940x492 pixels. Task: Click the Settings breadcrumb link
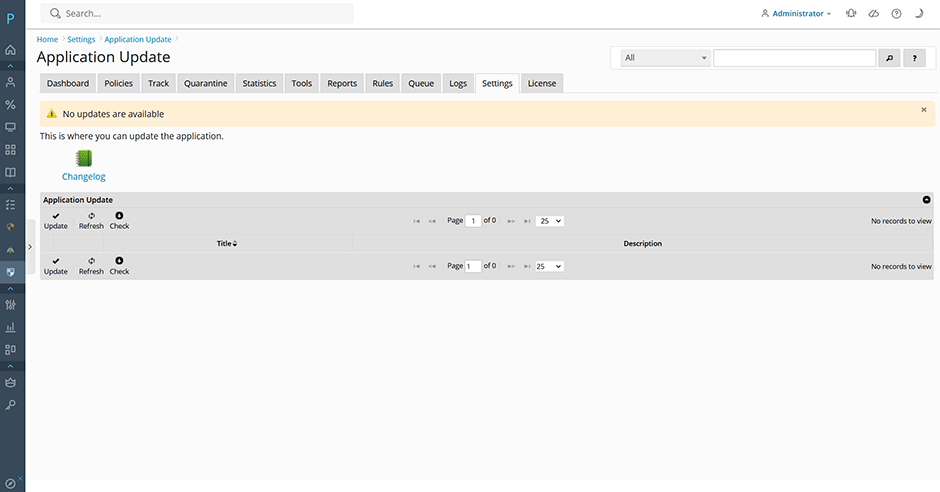[81, 40]
